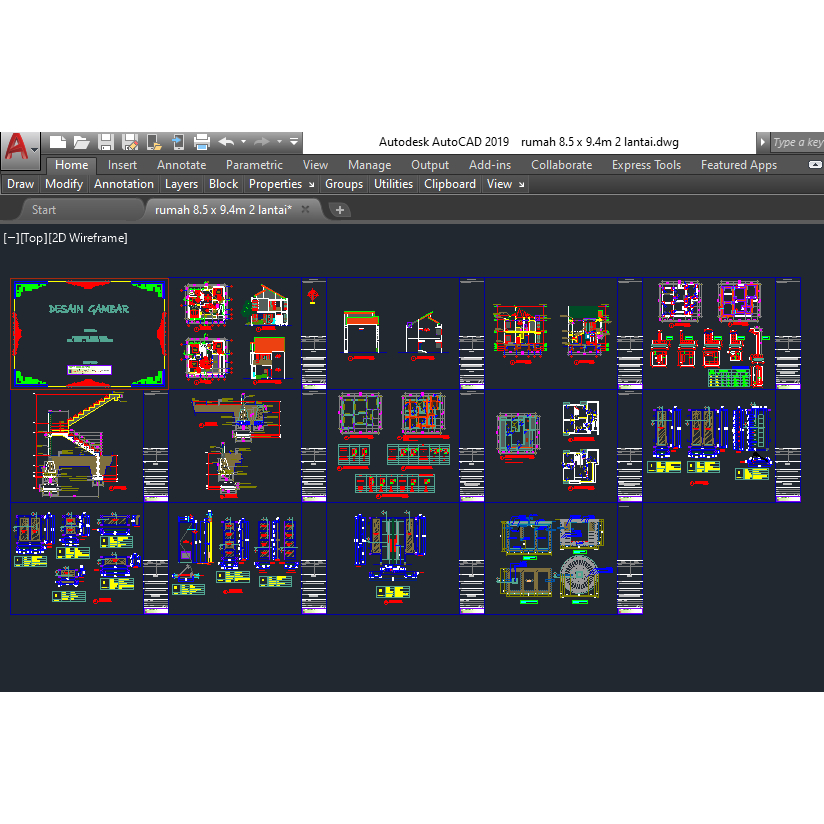Viewport: 824px width, 824px height.
Task: Open View panel dialog launcher arrow
Action: 521,185
